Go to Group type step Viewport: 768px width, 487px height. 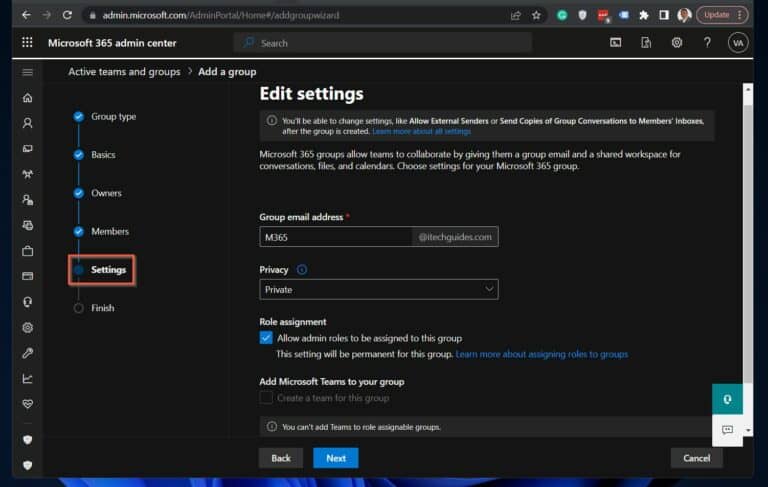(x=113, y=117)
